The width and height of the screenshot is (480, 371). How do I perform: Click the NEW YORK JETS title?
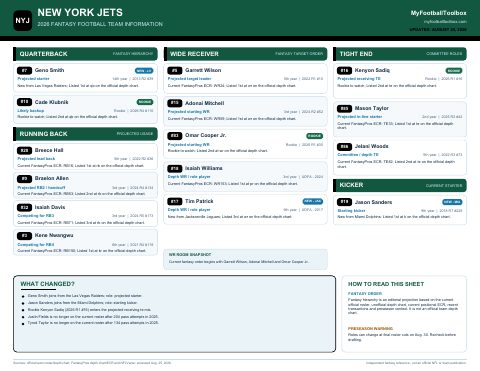coord(80,13)
